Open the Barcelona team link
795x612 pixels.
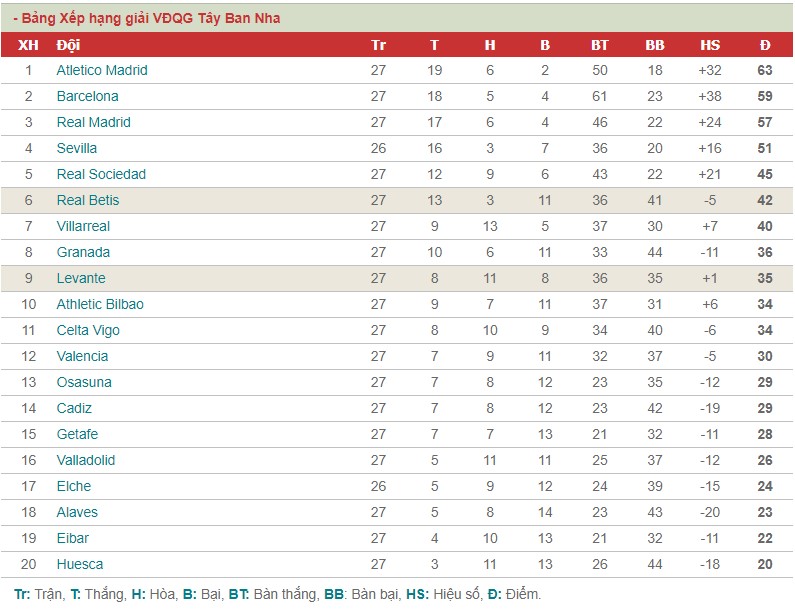point(87,96)
